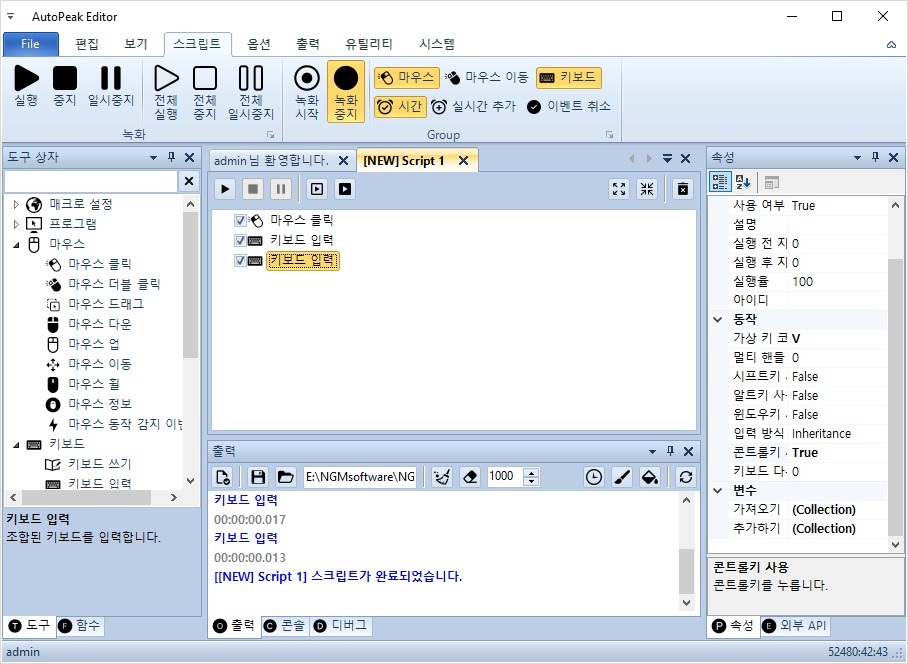
Task: Switch to admin님 환영합니다 tab
Action: (271, 160)
